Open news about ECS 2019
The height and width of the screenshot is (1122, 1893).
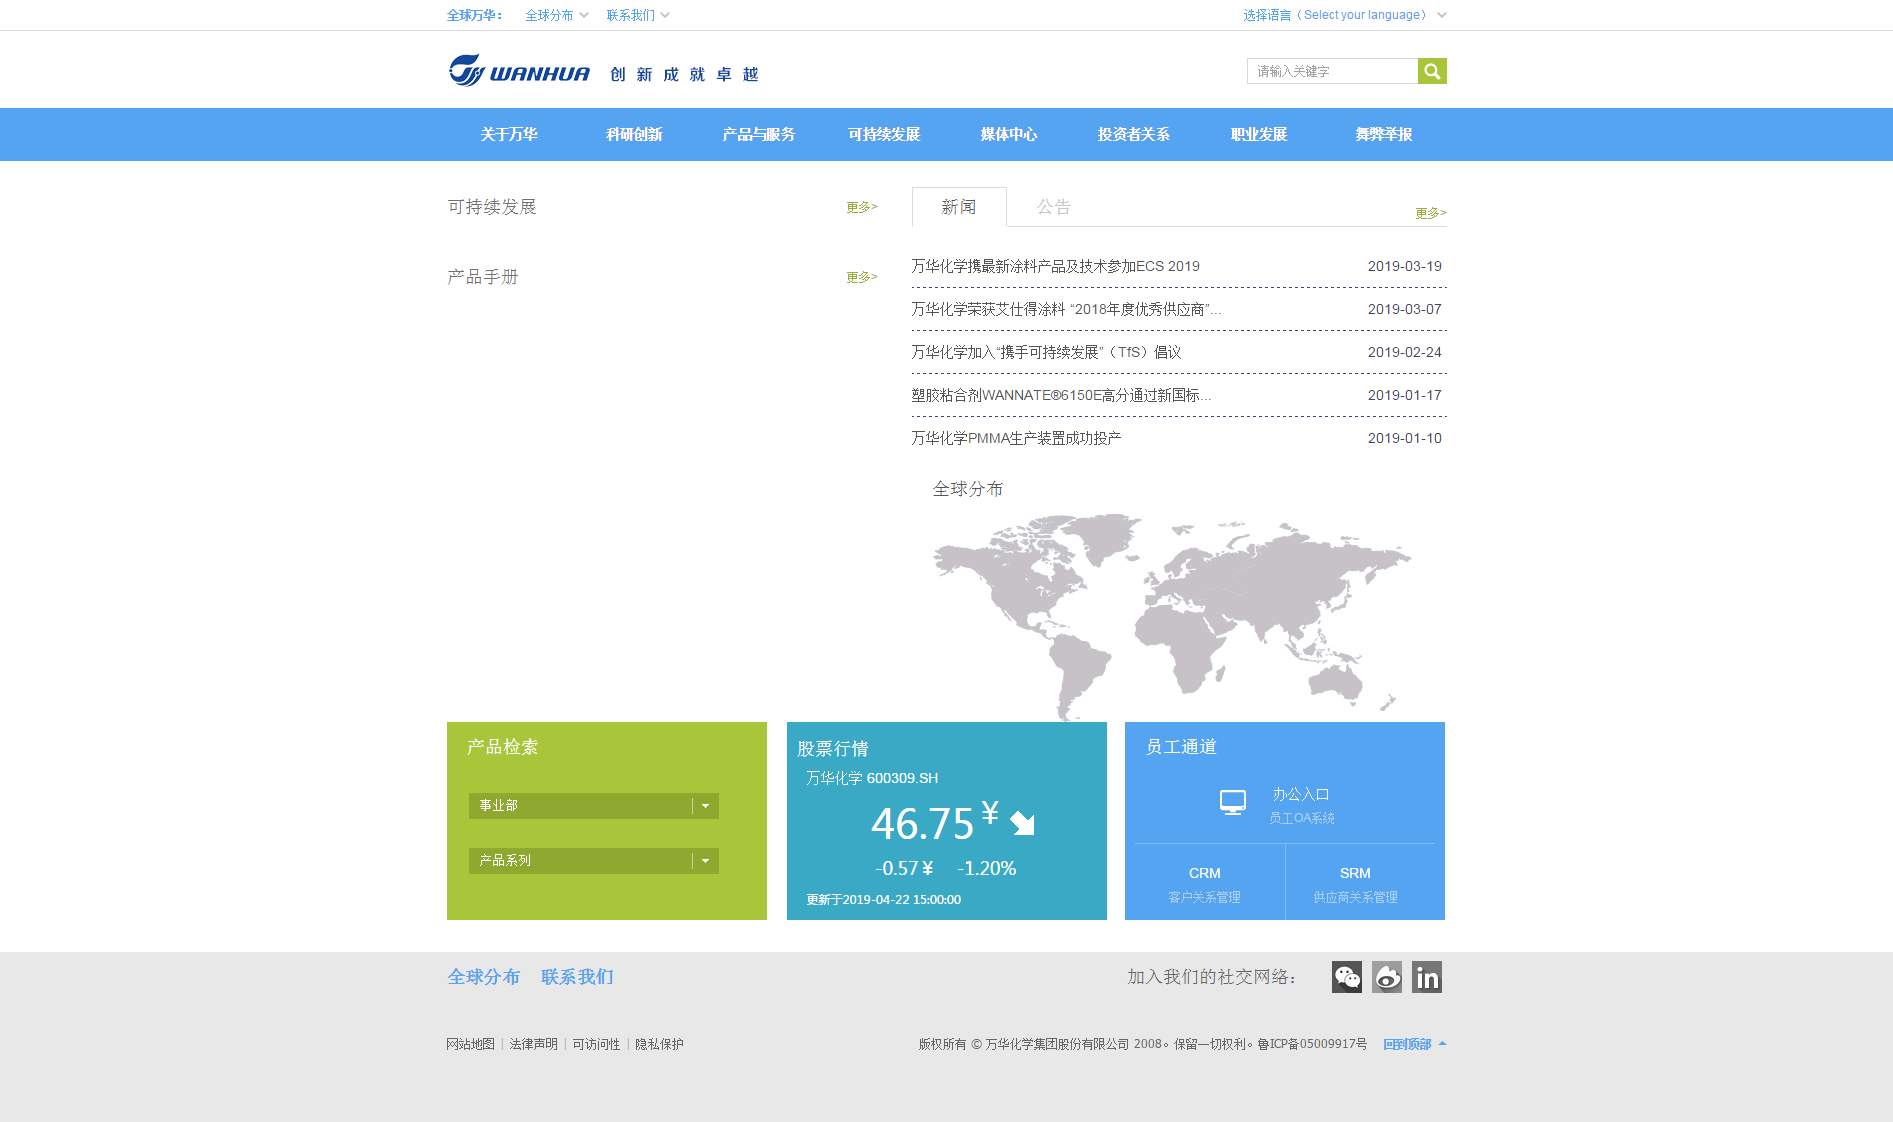[1055, 266]
